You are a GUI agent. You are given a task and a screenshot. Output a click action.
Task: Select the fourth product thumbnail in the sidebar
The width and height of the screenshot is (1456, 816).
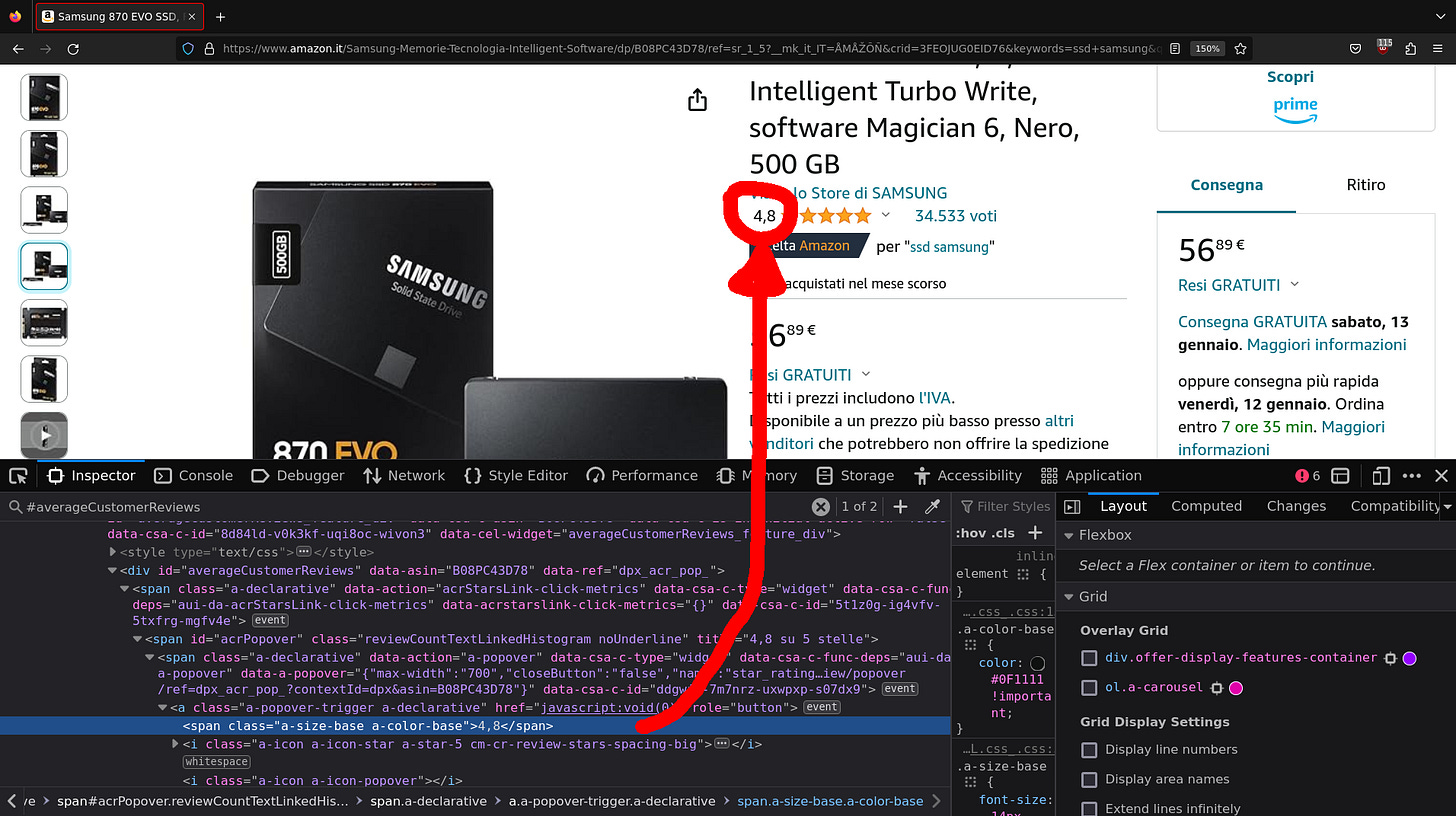tap(44, 266)
